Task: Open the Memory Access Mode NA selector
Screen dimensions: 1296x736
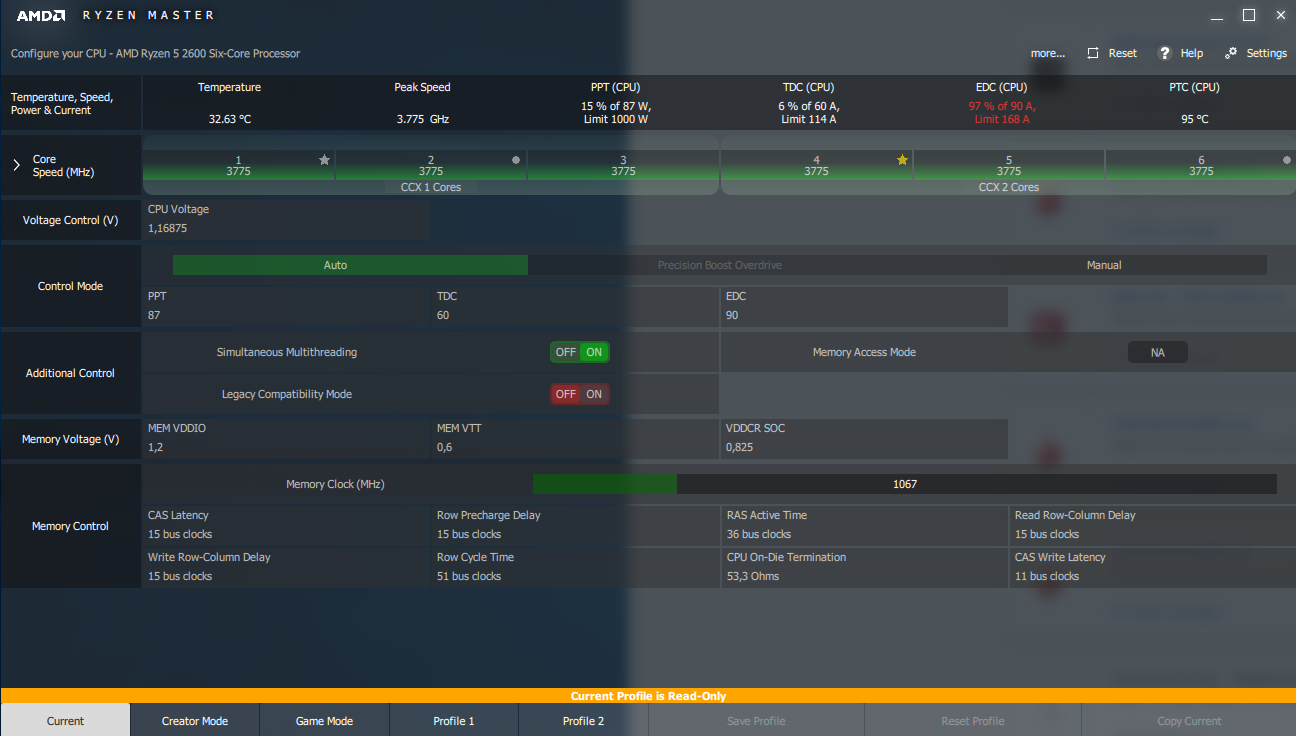Action: coord(1158,352)
